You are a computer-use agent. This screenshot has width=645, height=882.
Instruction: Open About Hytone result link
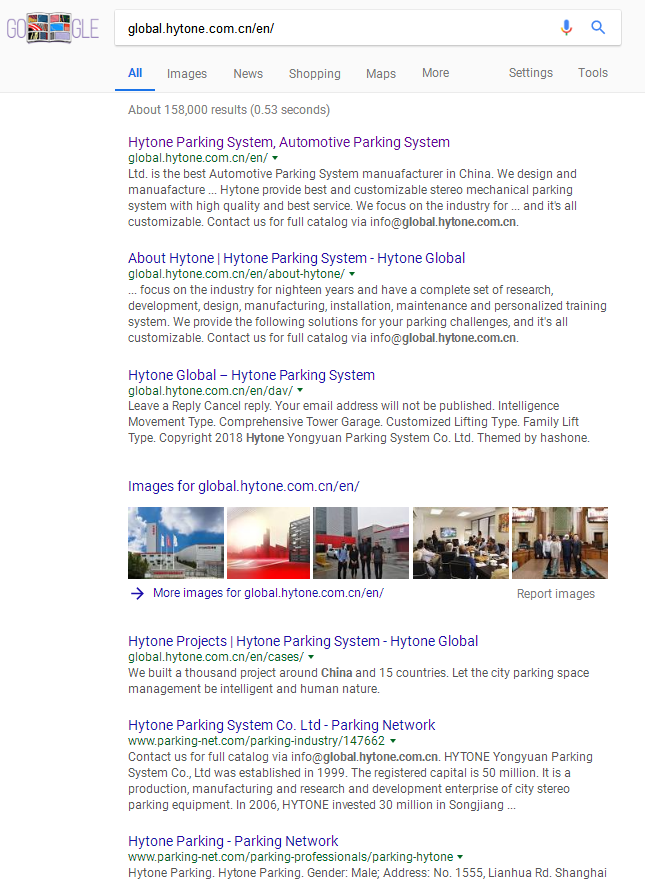tap(296, 258)
